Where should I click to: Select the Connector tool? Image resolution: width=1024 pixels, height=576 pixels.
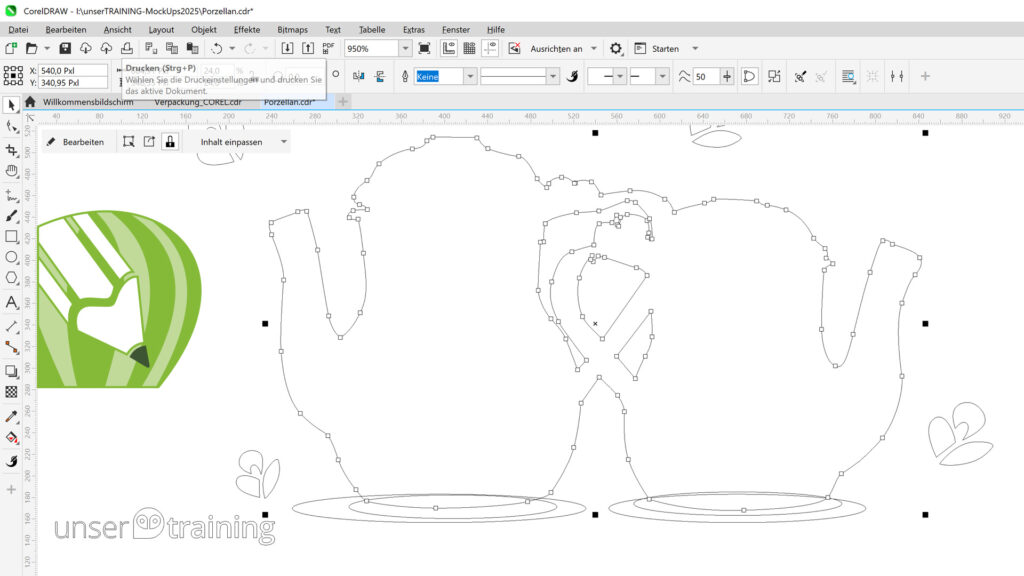click(11, 347)
